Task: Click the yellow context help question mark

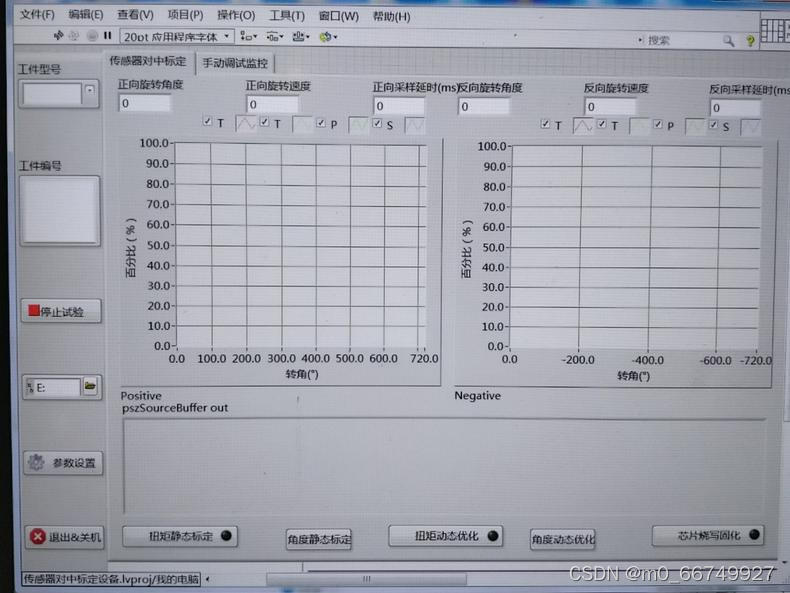Action: coord(750,41)
